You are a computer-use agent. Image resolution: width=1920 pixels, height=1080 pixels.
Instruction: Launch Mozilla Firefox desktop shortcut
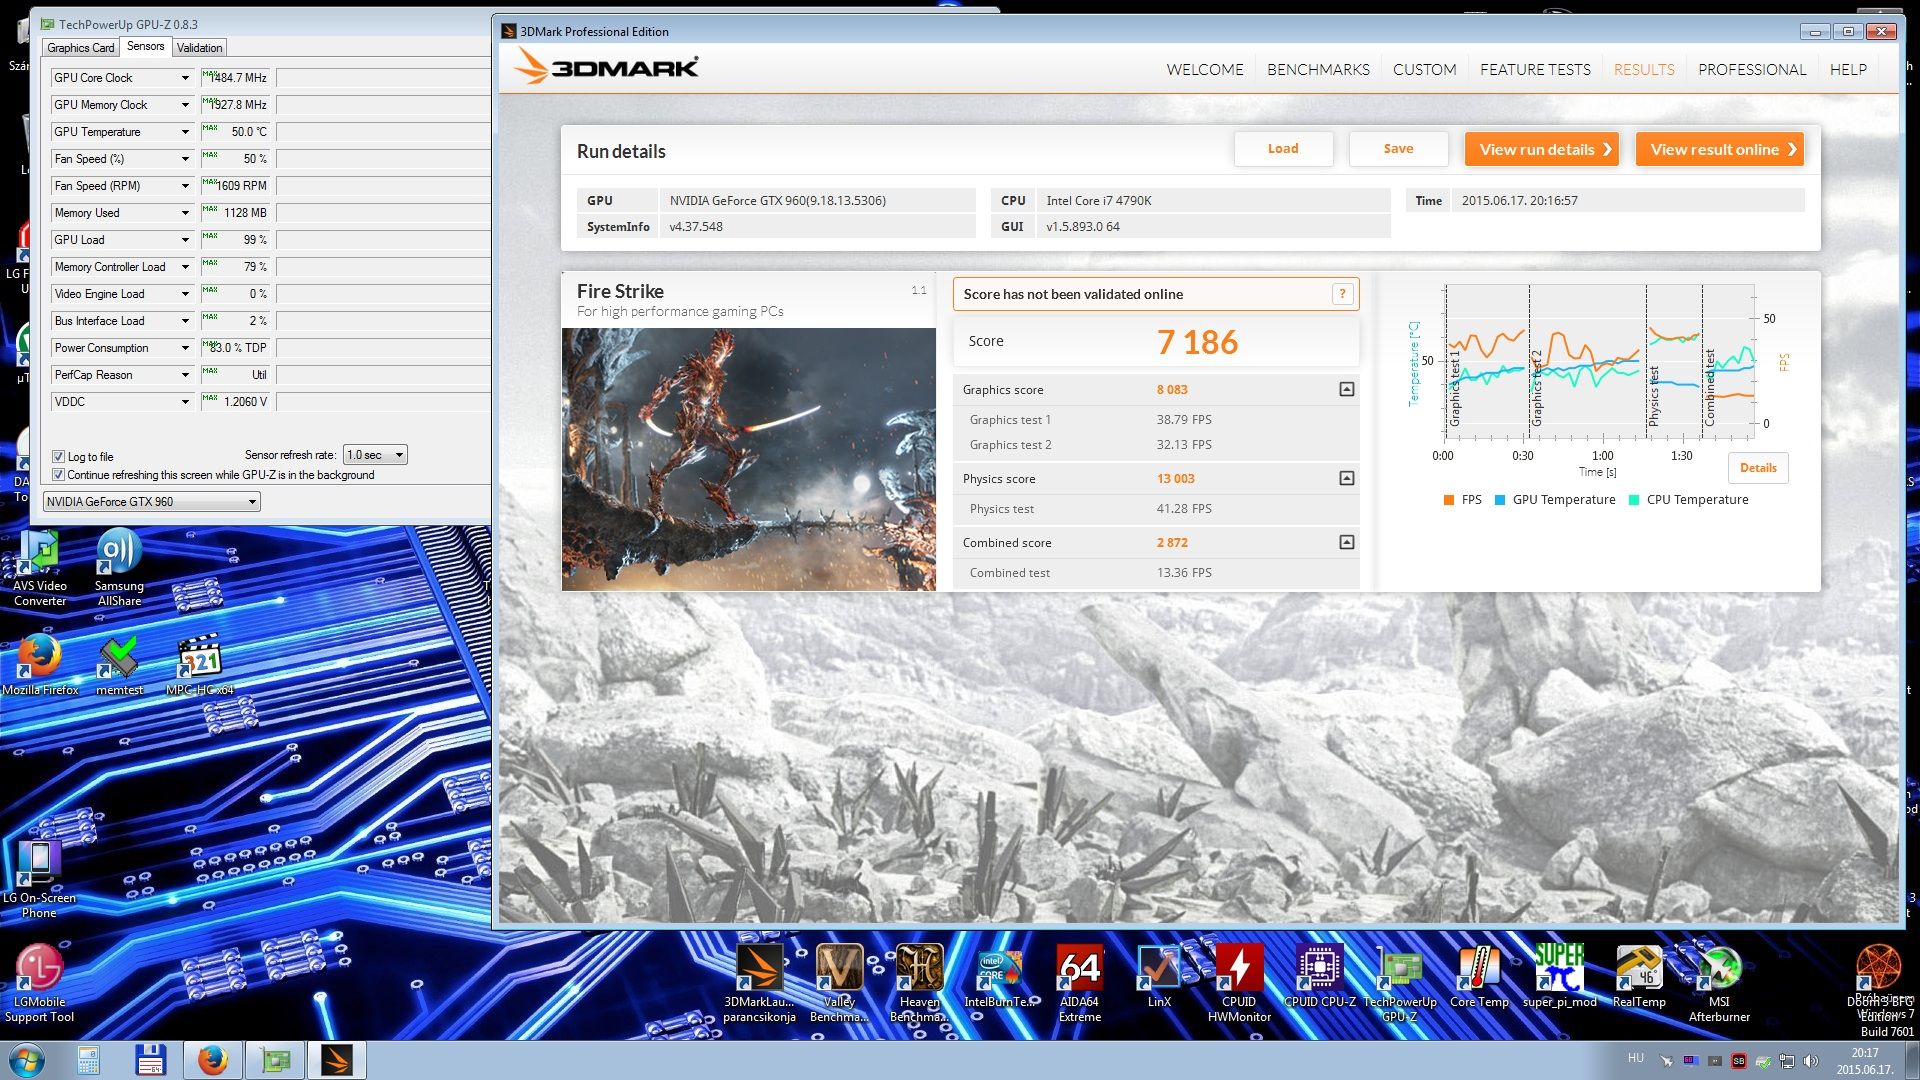pyautogui.click(x=40, y=664)
